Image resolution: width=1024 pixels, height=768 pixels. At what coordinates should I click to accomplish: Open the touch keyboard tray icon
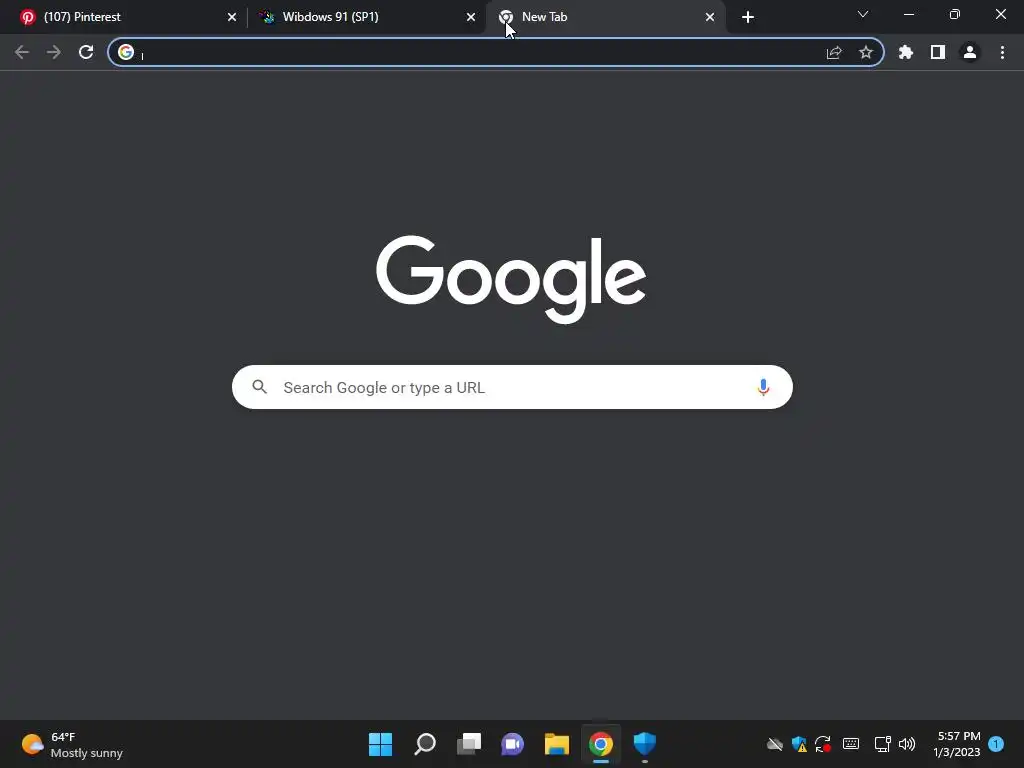point(851,744)
